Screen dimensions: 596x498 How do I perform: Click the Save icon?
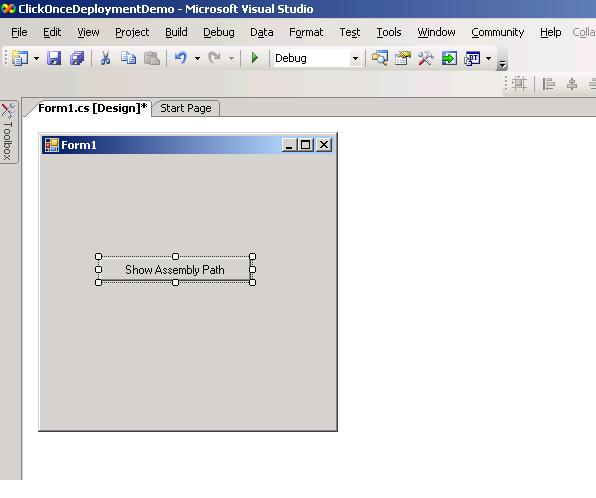pos(54,59)
